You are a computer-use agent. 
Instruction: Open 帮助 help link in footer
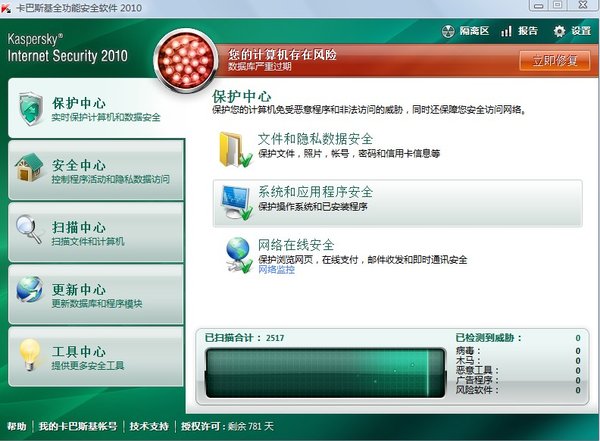17,426
